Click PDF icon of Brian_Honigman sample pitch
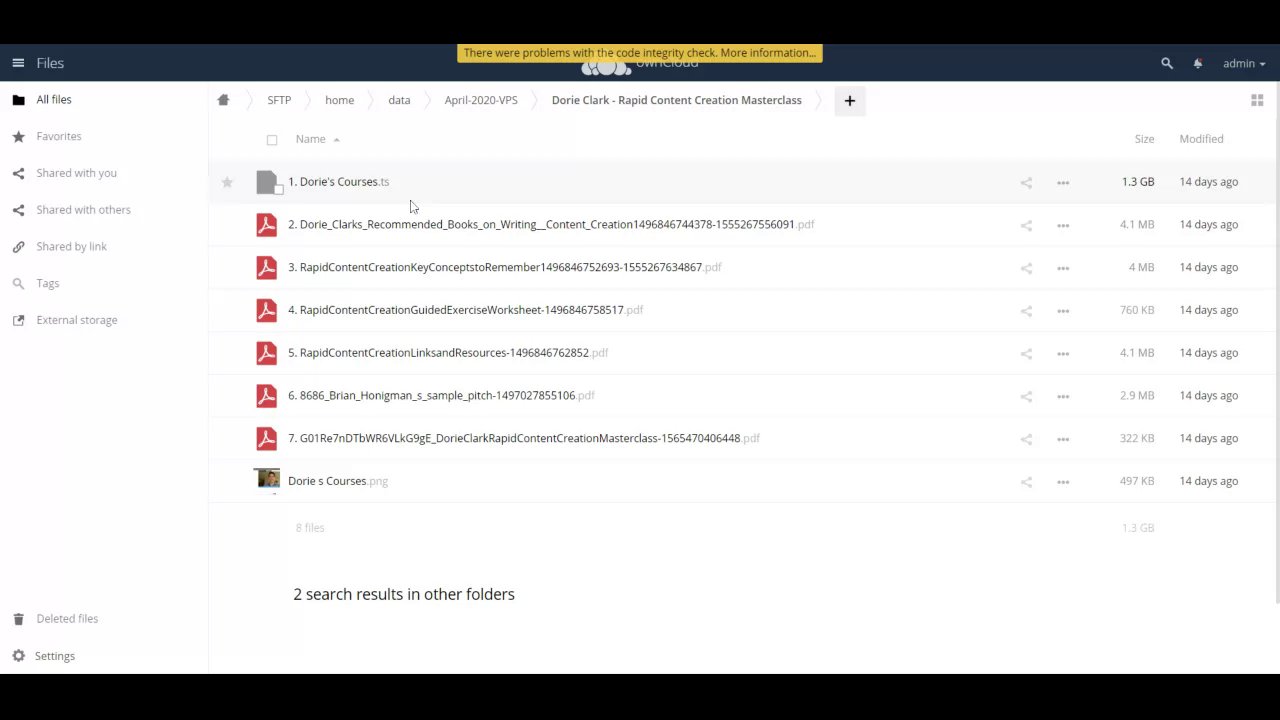1280x720 pixels. coord(266,396)
